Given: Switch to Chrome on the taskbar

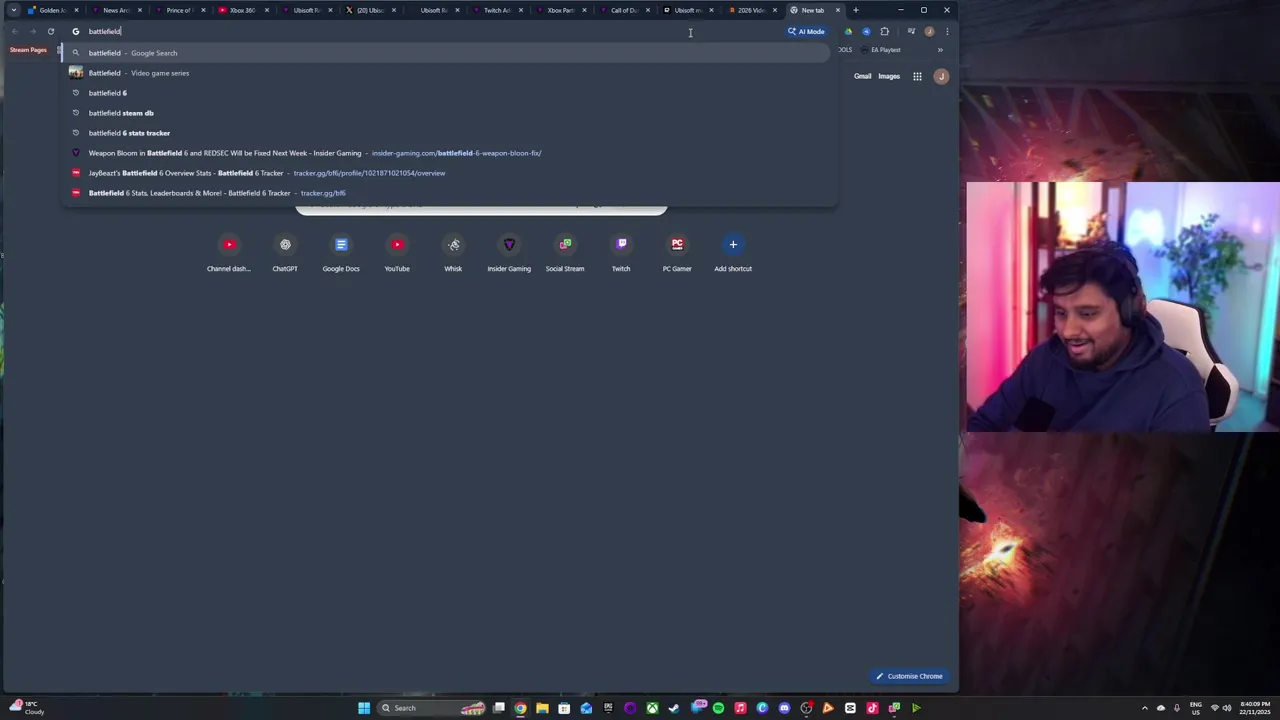Looking at the screenshot, I should point(520,708).
